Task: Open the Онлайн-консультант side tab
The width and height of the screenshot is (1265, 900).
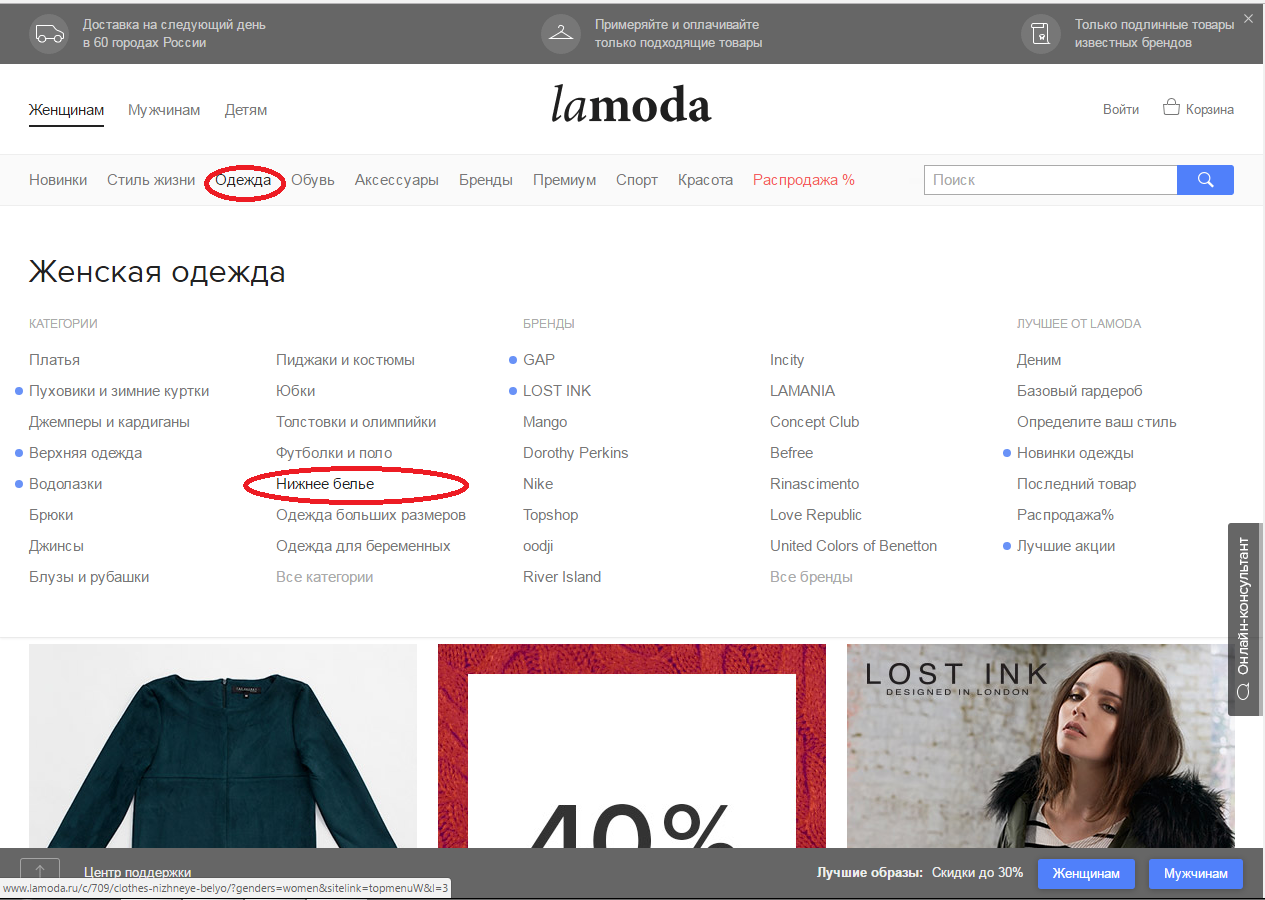Action: [1246, 619]
